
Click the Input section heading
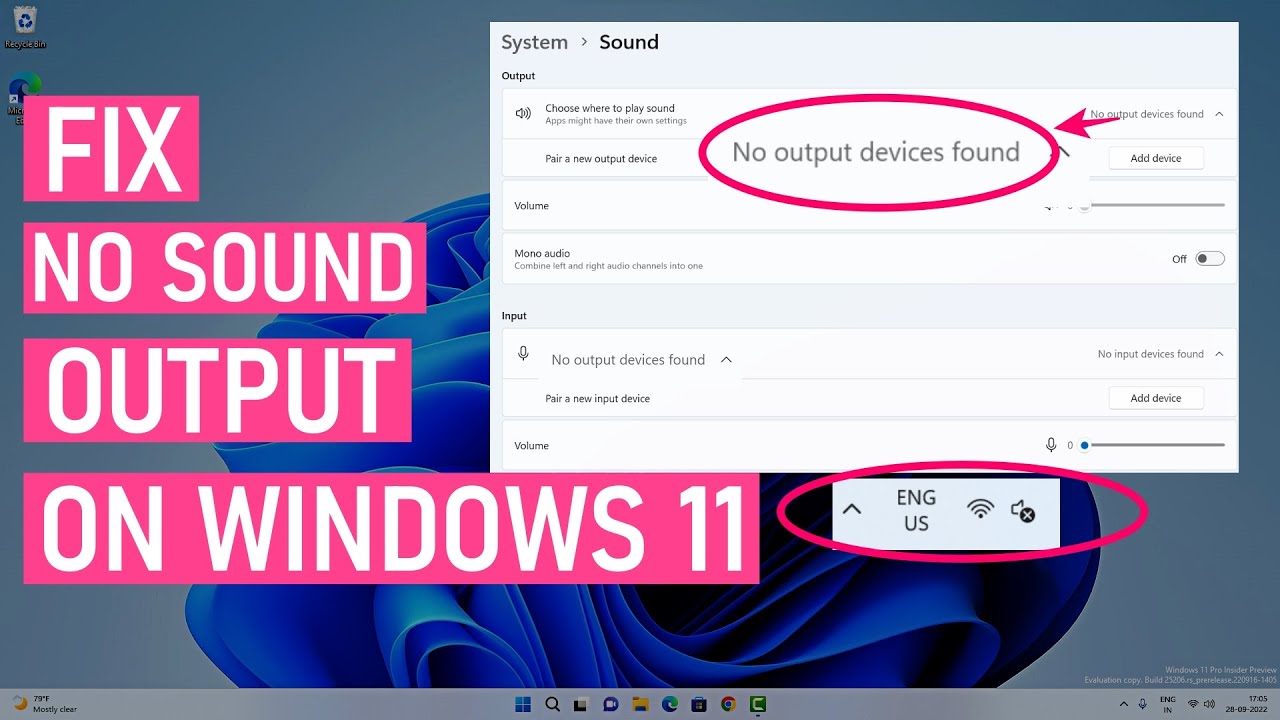[x=514, y=316]
